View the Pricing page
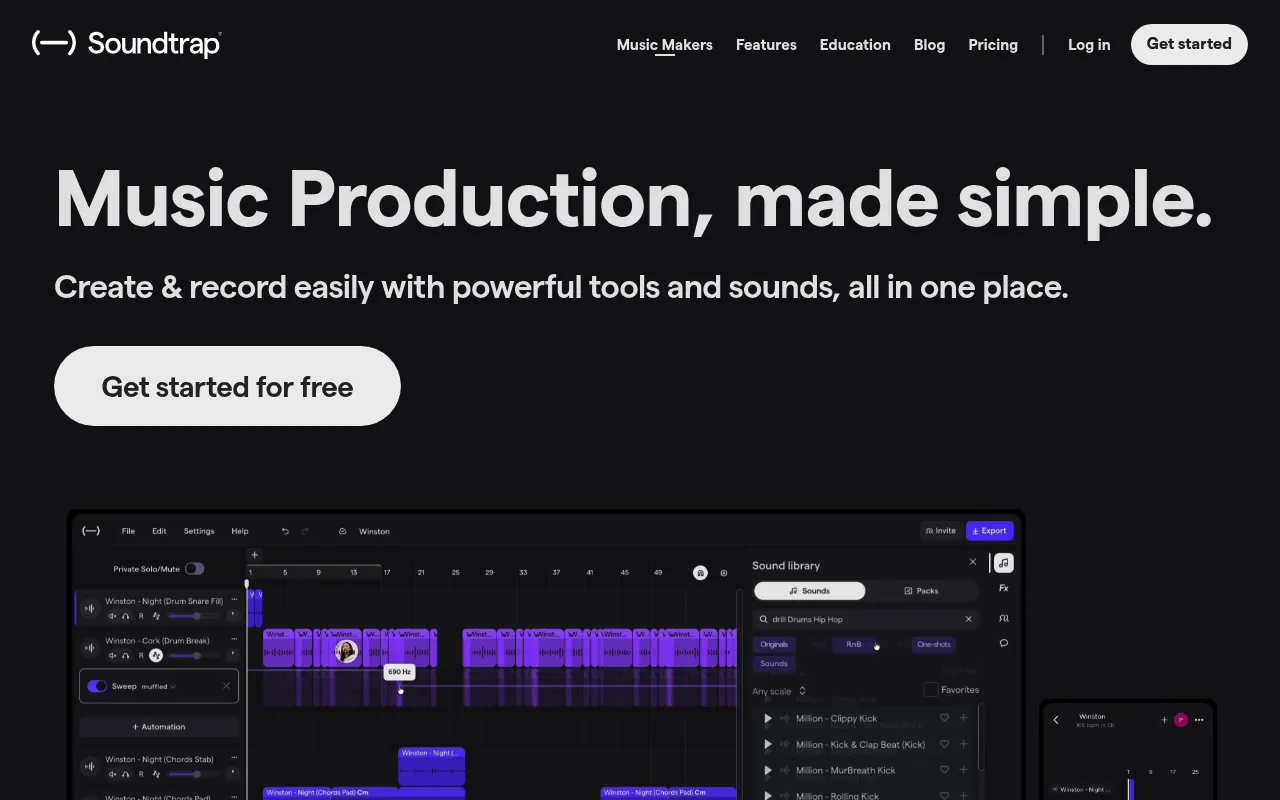This screenshot has height=800, width=1280. tap(993, 45)
